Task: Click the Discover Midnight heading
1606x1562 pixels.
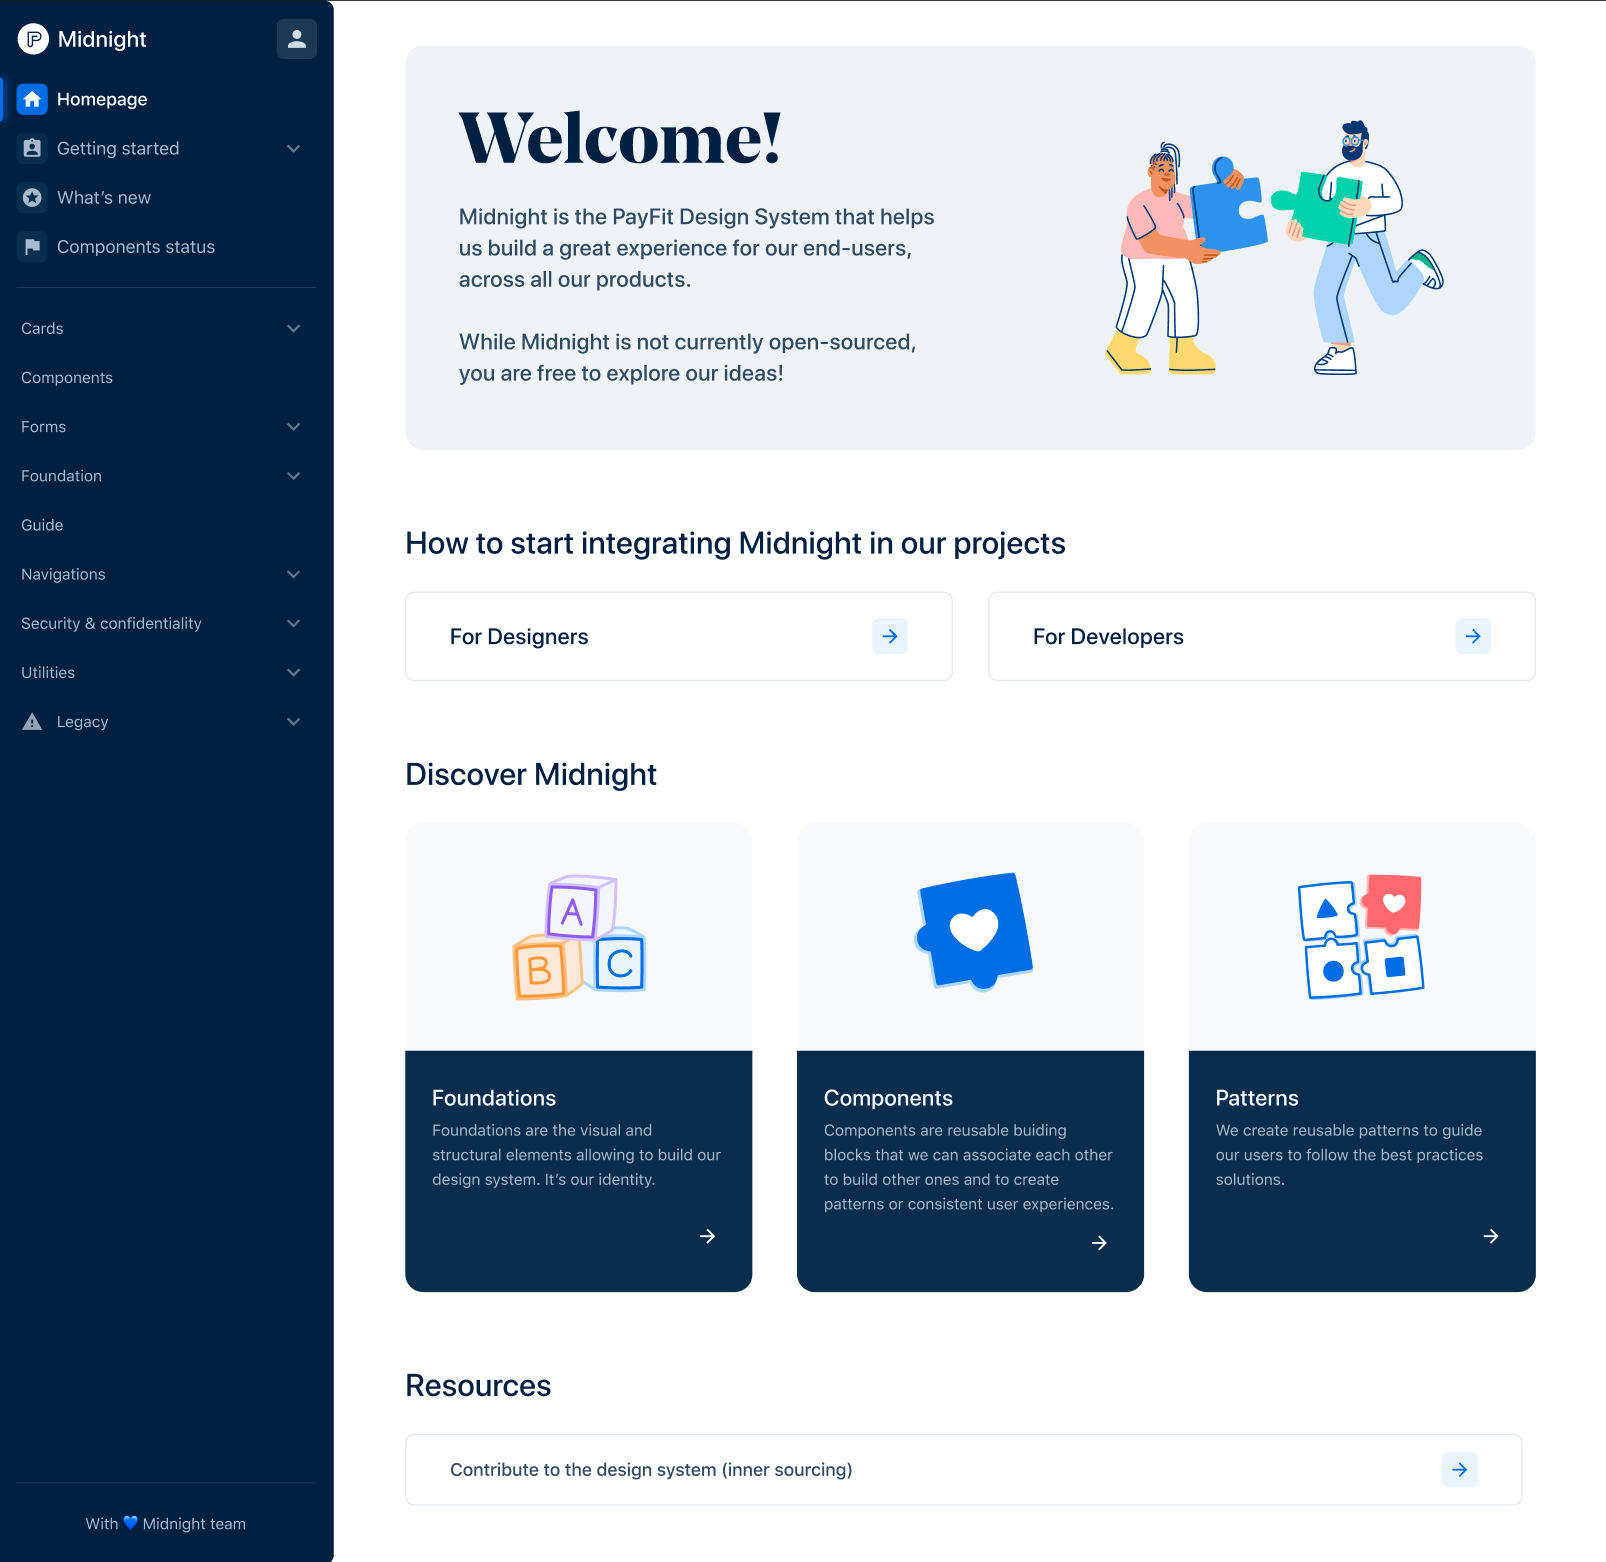Action: click(x=531, y=774)
